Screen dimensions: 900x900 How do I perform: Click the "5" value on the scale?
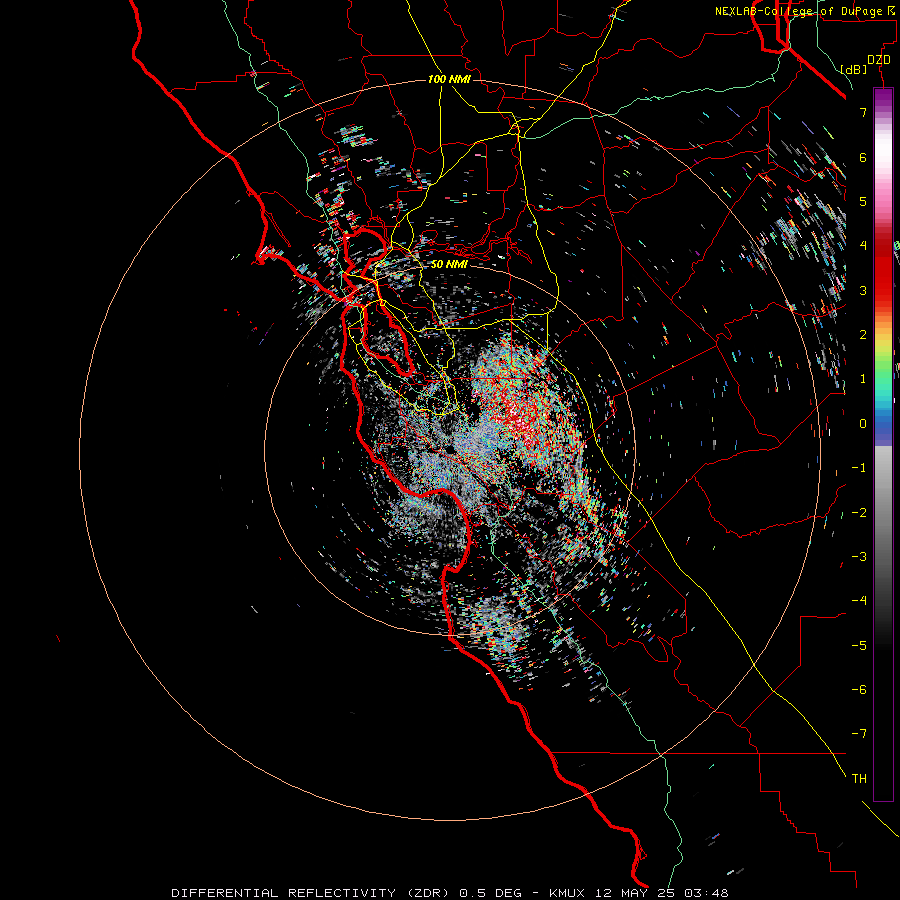pyautogui.click(x=863, y=201)
